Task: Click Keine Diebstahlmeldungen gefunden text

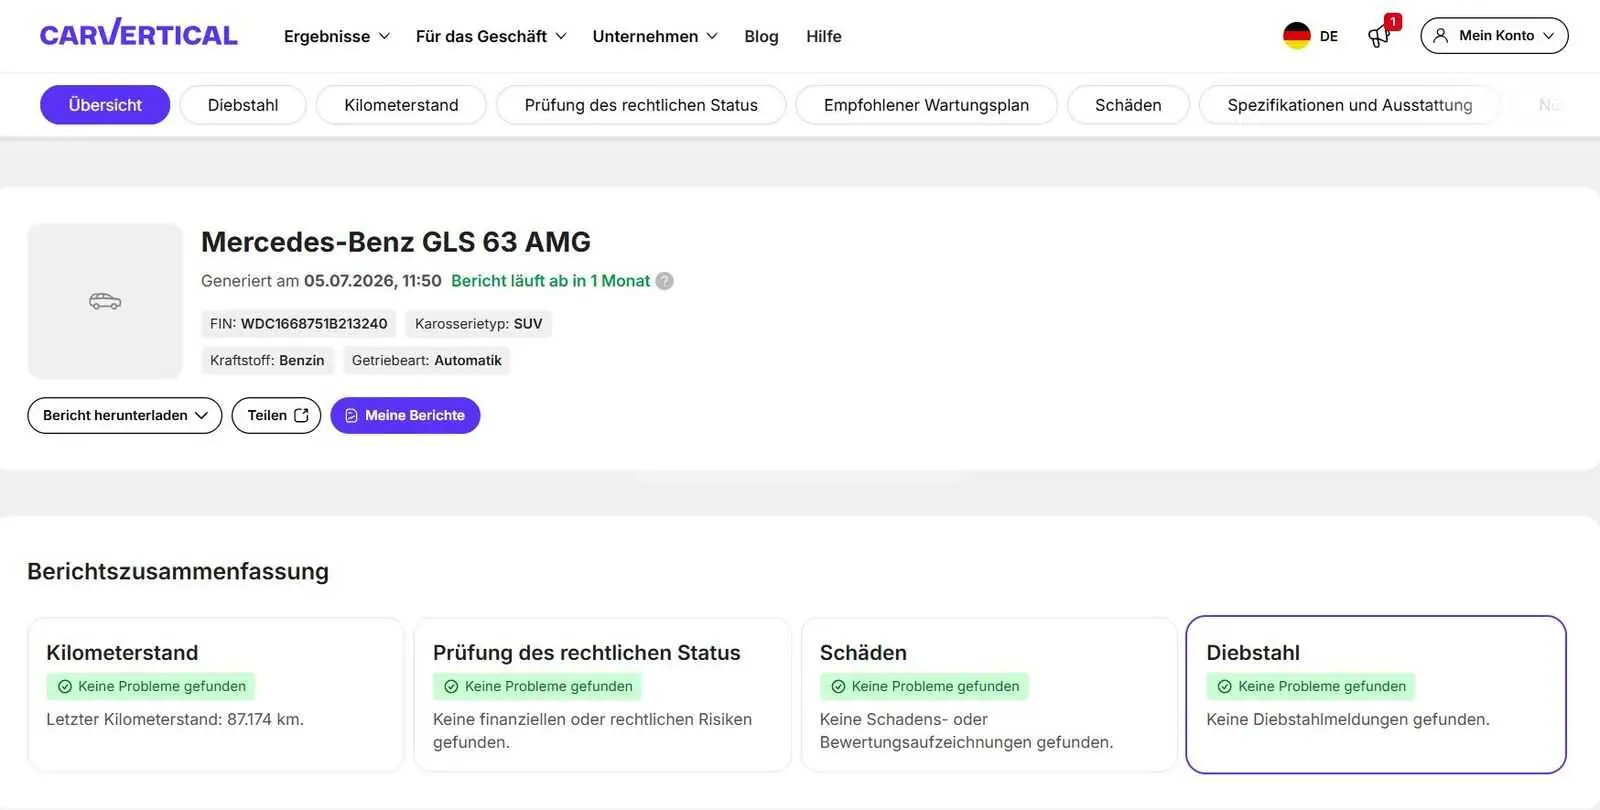Action: (1348, 720)
